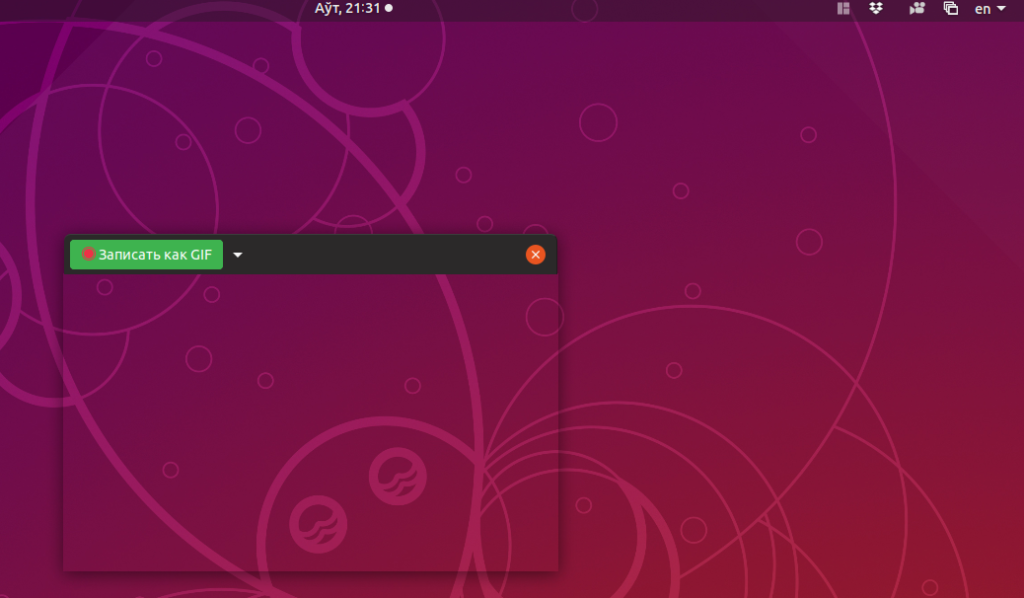This screenshot has width=1024, height=598.
Task: Open the clock Аўт, 21:31 in top bar
Action: [353, 8]
